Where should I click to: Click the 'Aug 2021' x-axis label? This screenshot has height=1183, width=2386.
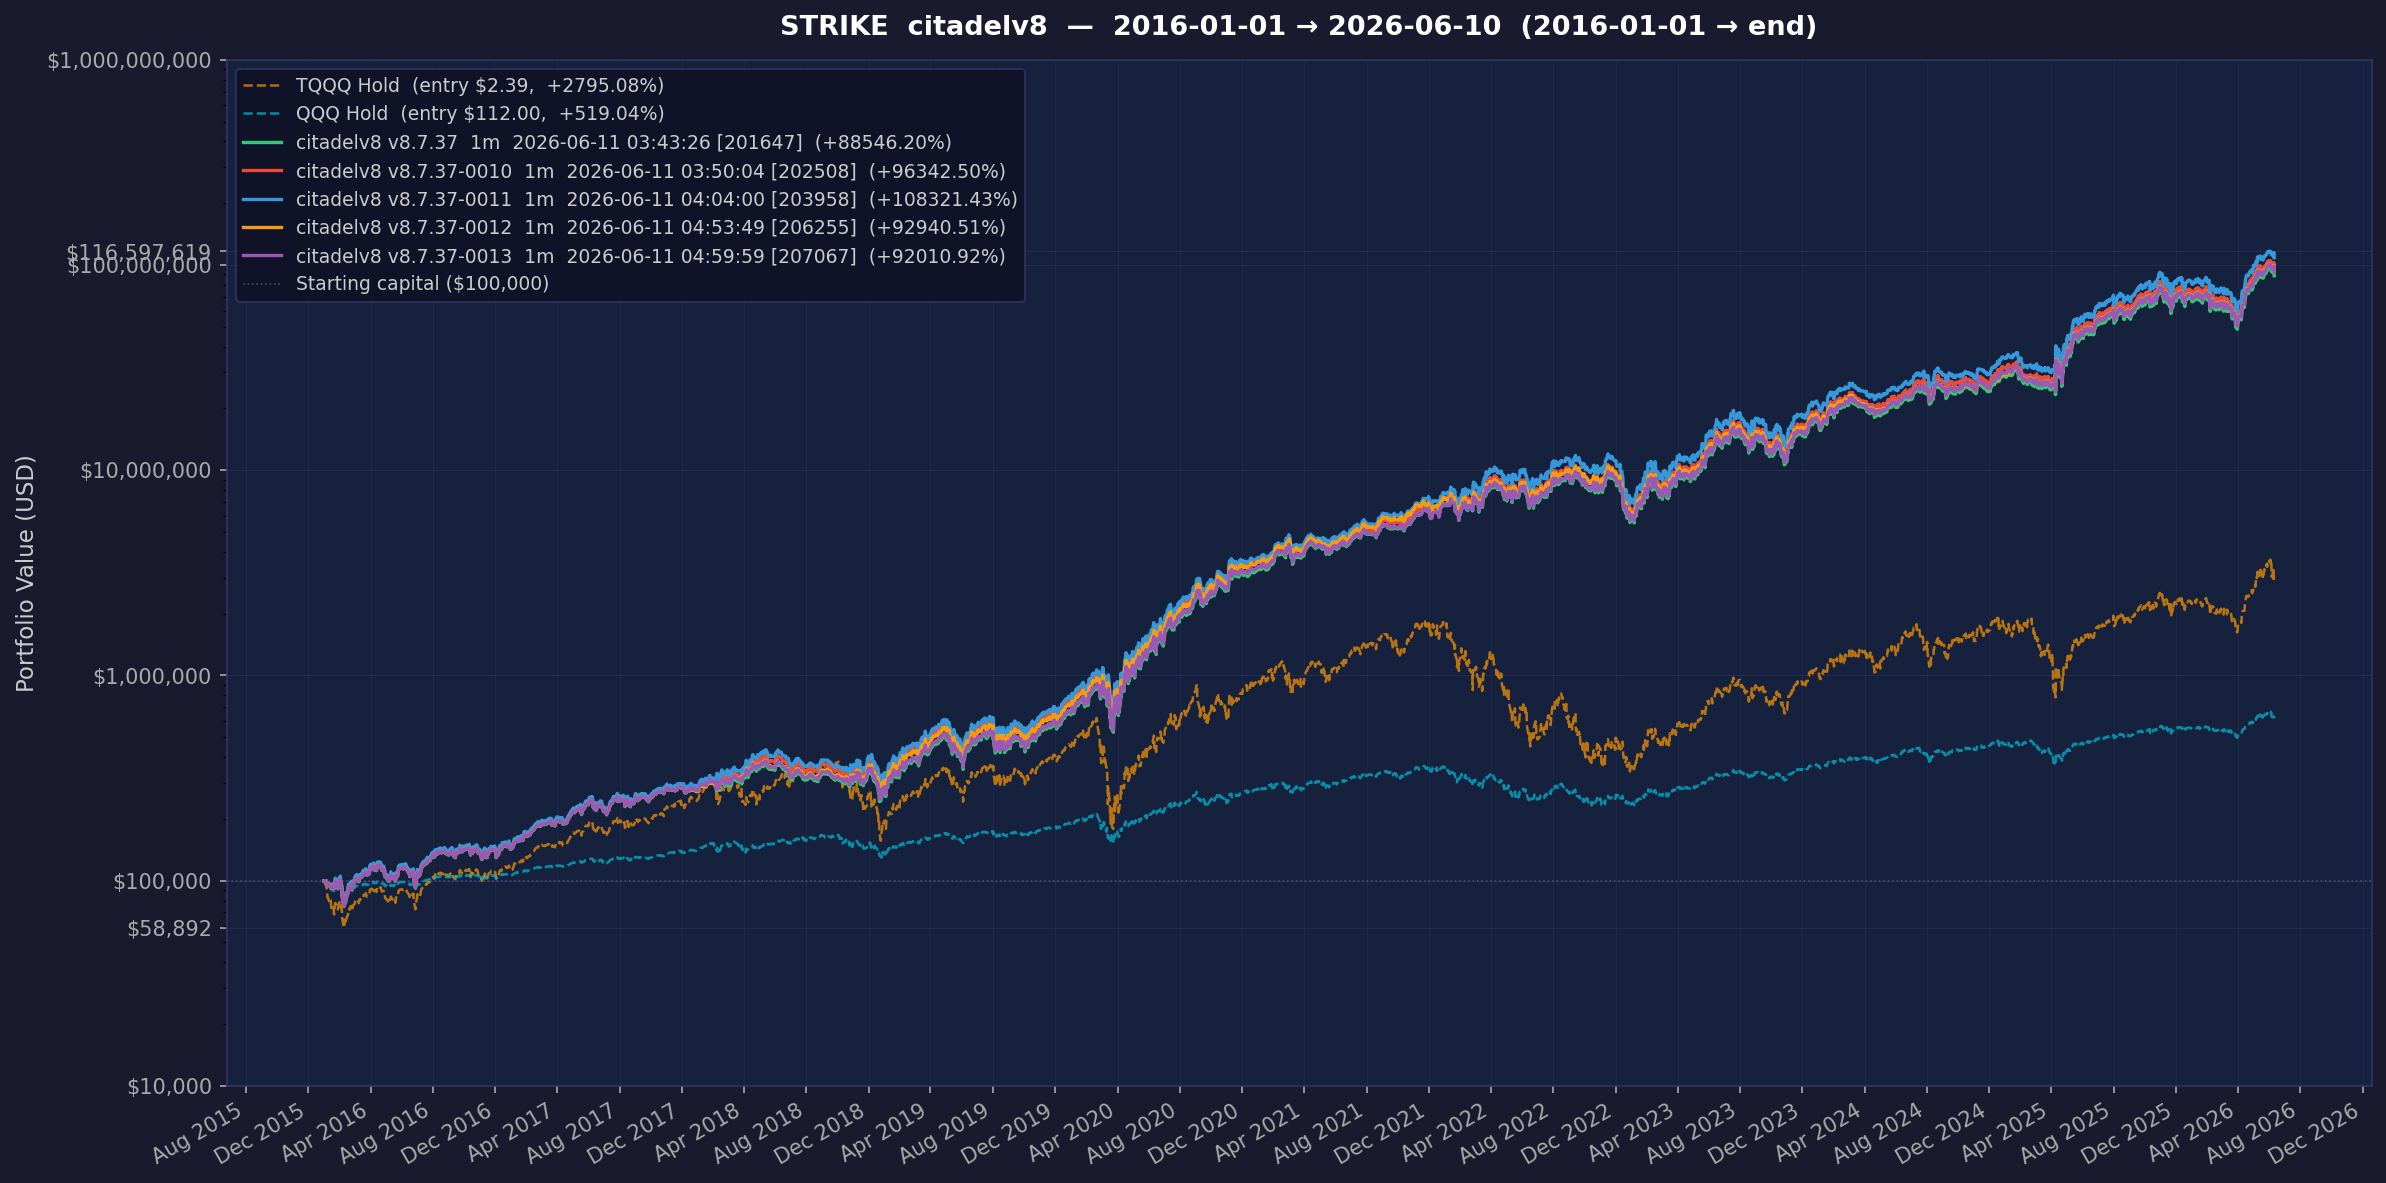point(1317,1132)
